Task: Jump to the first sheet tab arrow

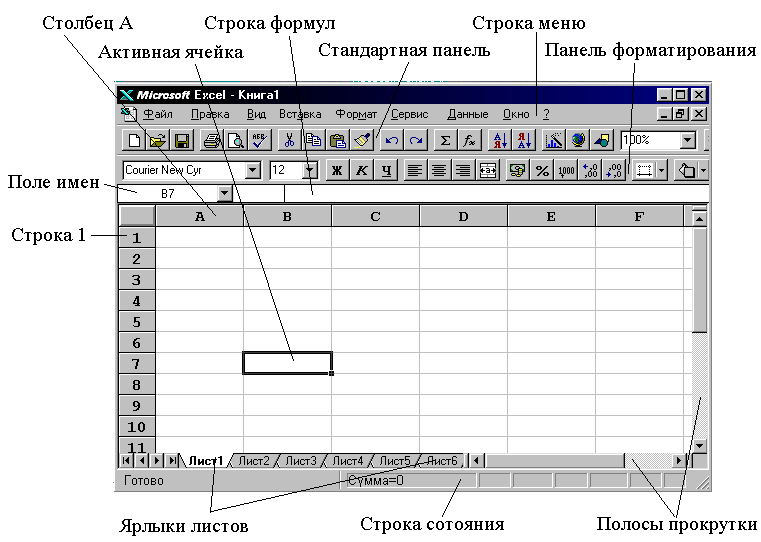Action: tap(126, 460)
